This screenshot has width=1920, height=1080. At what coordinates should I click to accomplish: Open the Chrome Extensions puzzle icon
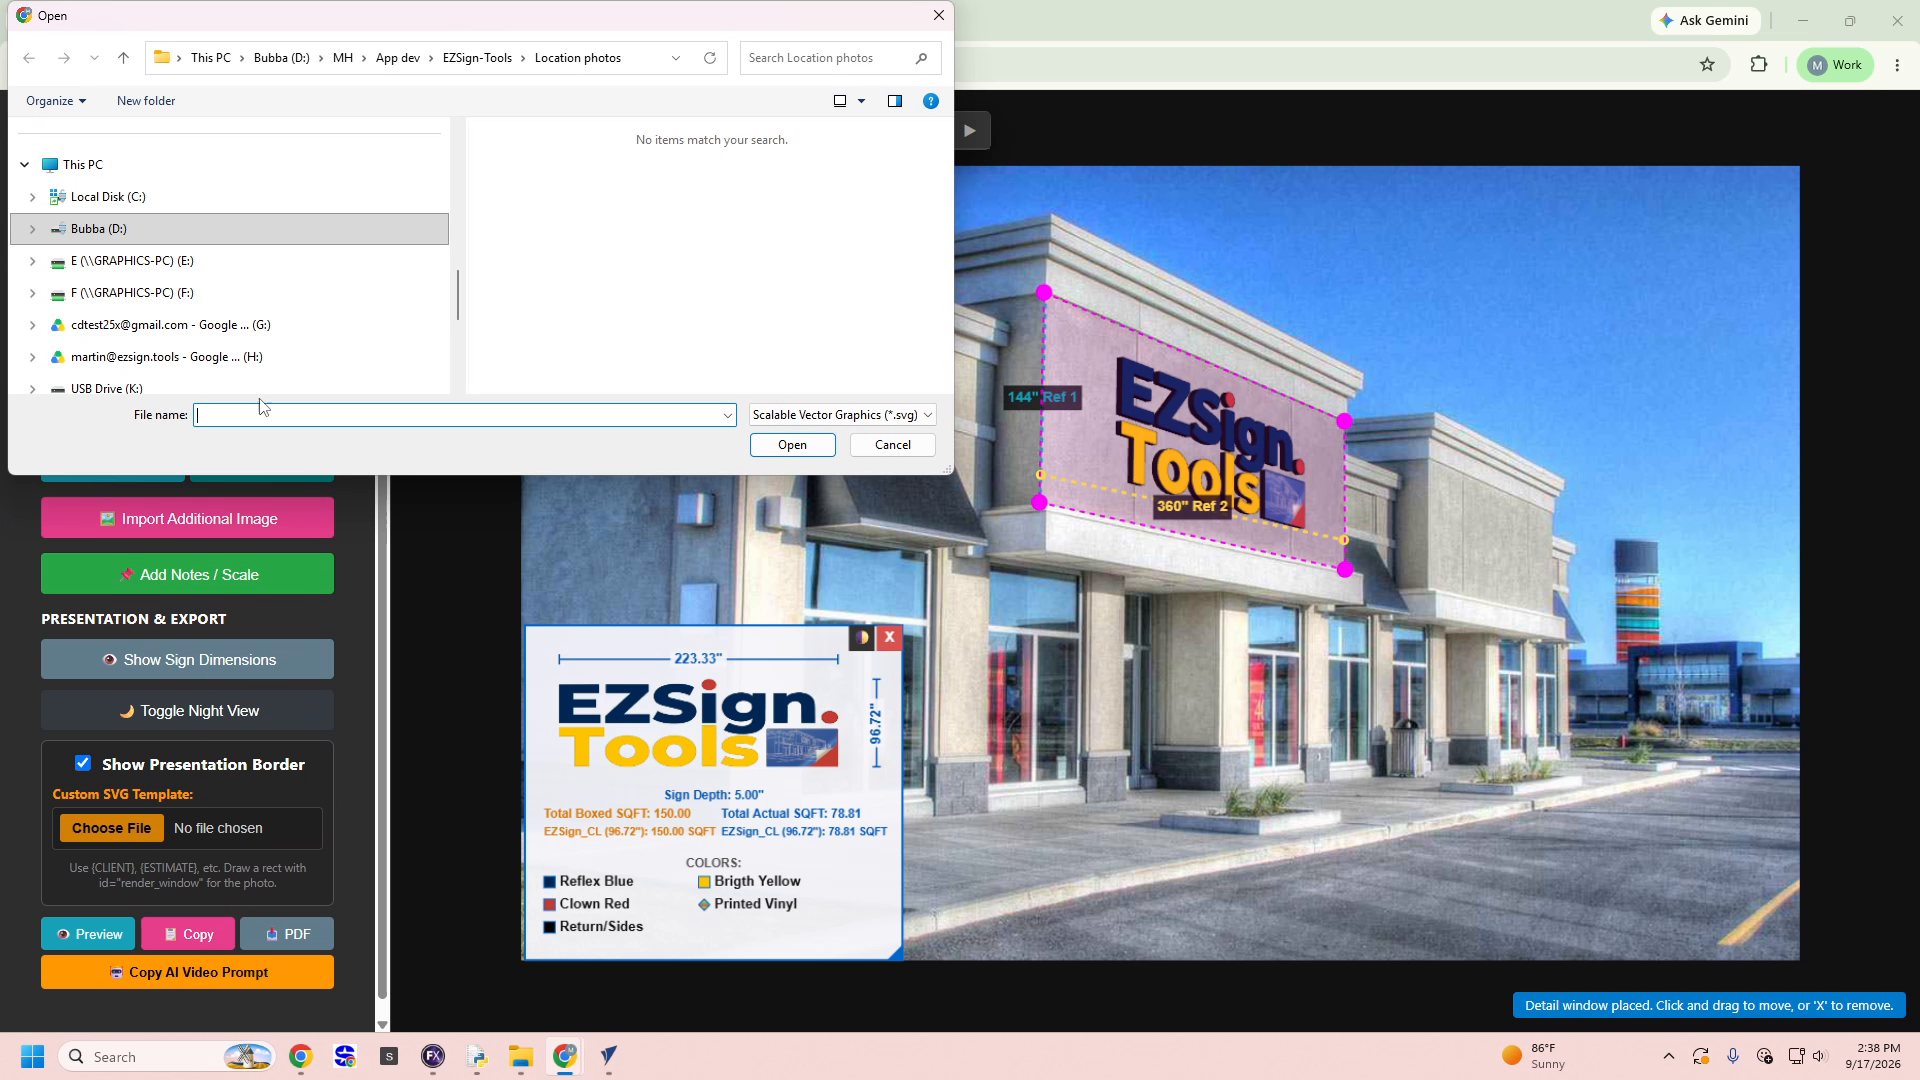pyautogui.click(x=1759, y=65)
